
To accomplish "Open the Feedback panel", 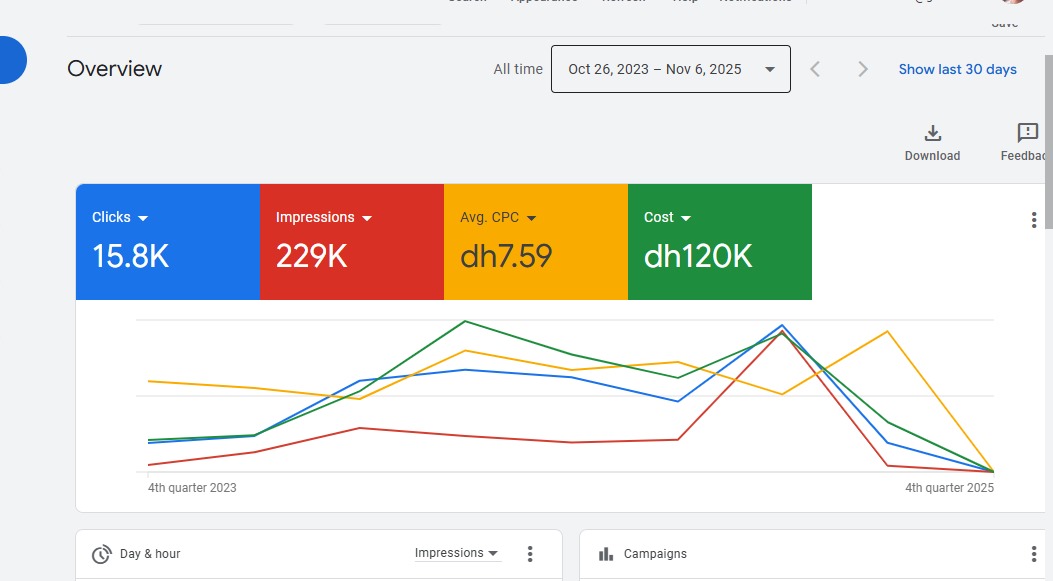I will pyautogui.click(x=1026, y=140).
